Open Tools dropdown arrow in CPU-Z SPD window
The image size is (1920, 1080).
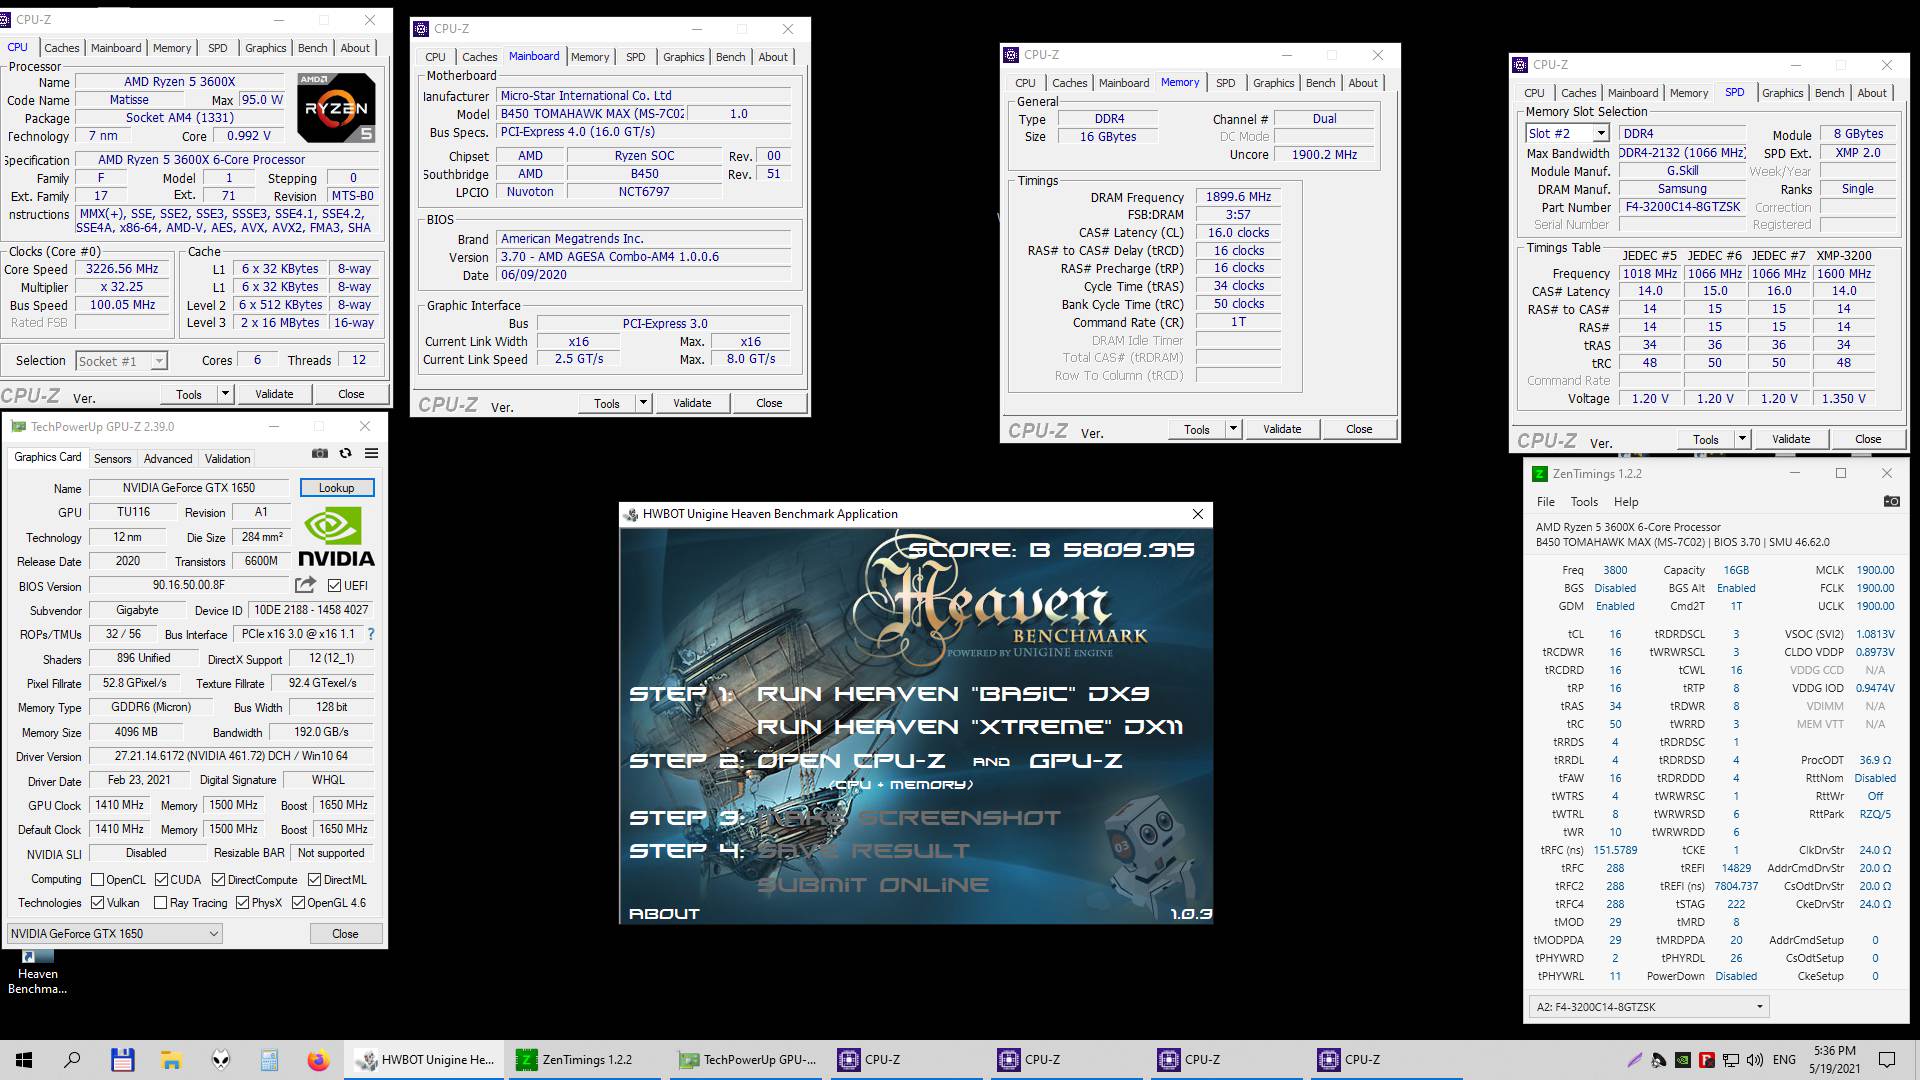[1742, 439]
